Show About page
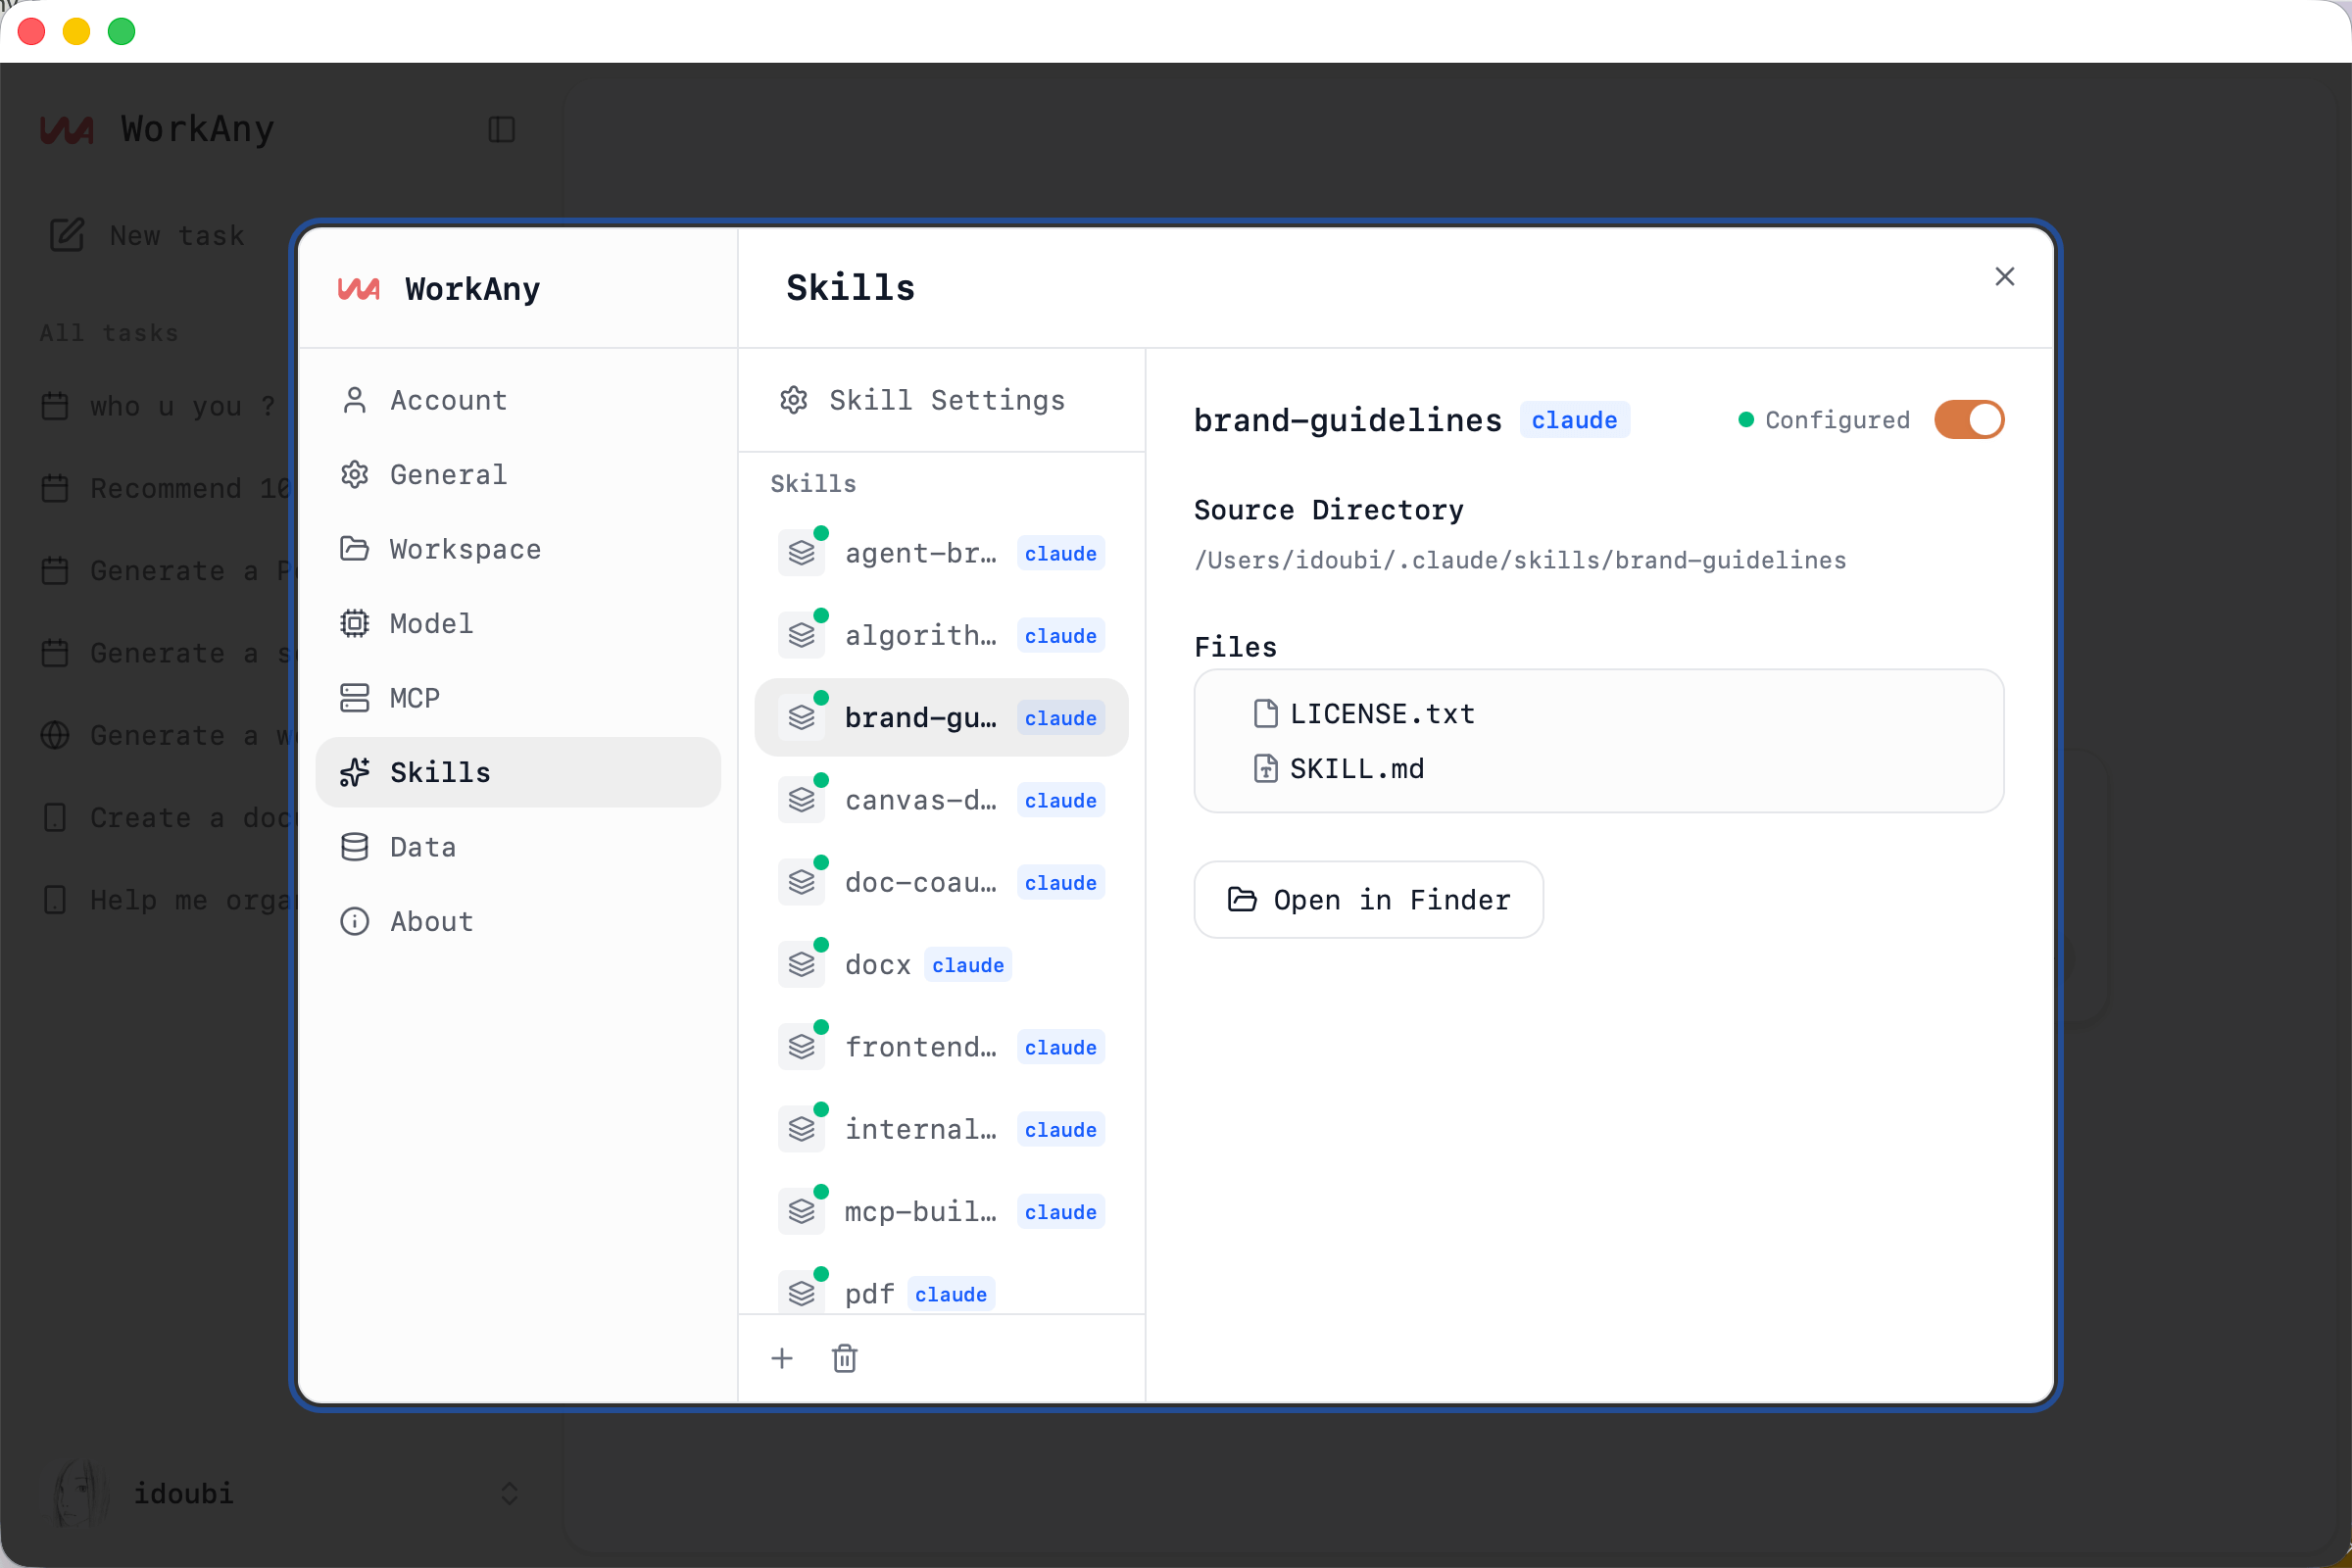 518,921
